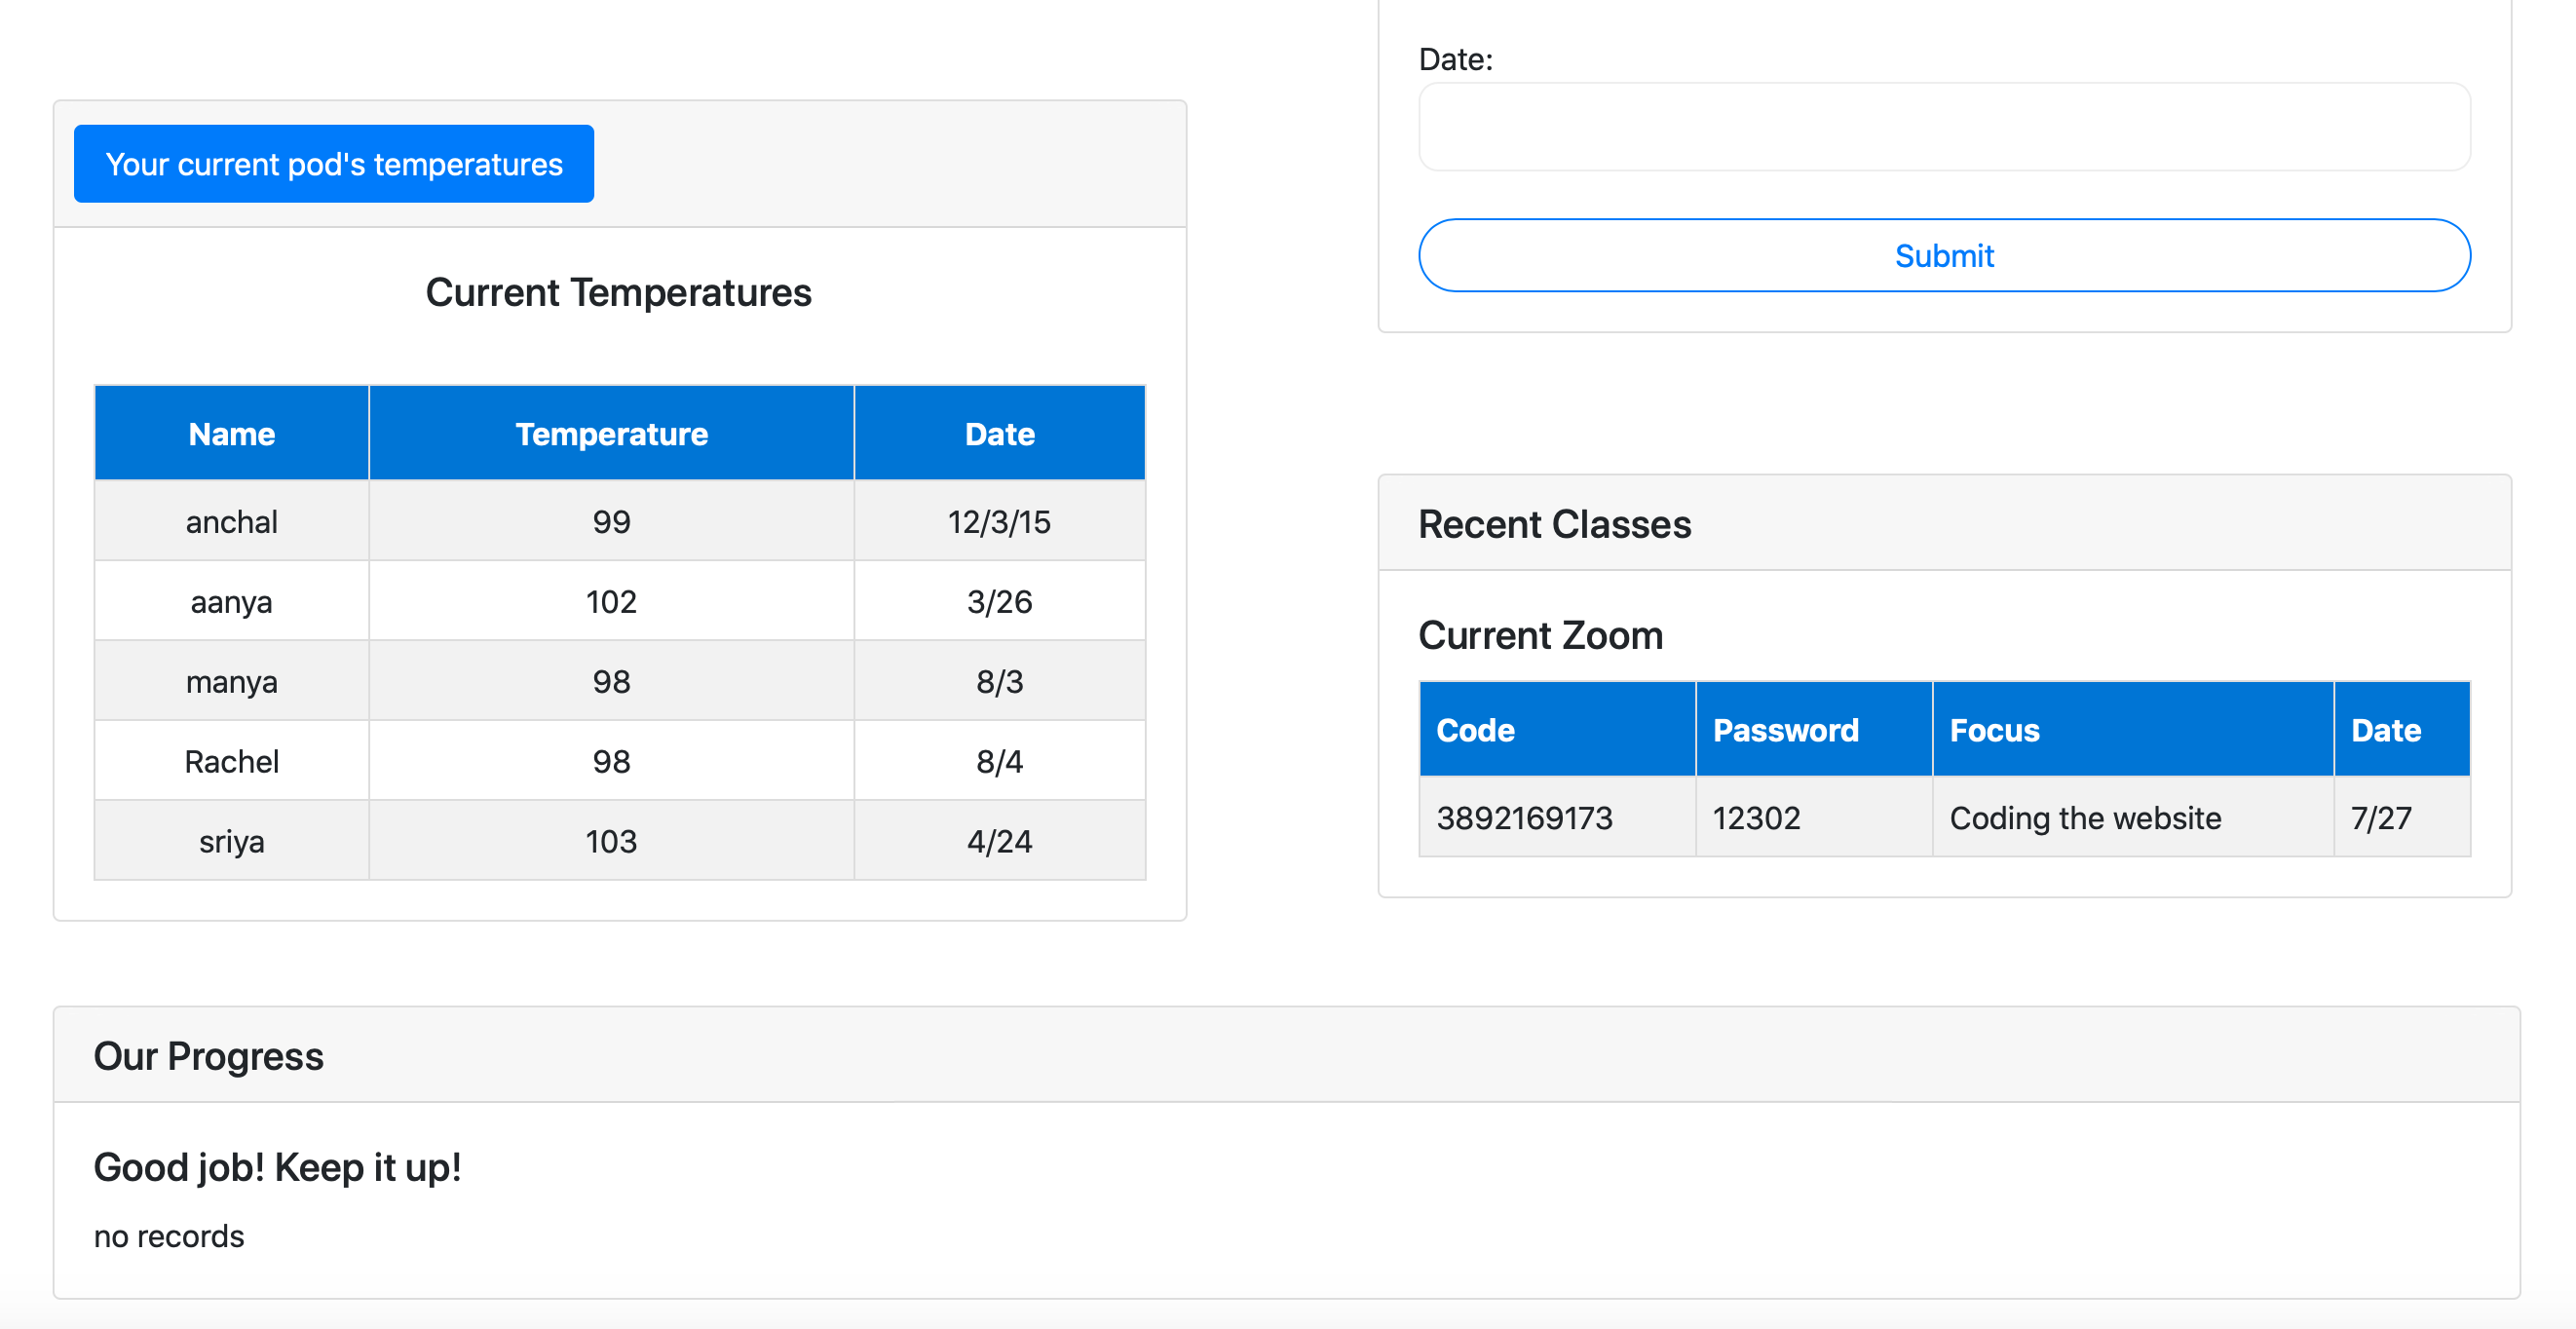
Task: Click manya's date cell 8/3
Action: [x=999, y=682]
